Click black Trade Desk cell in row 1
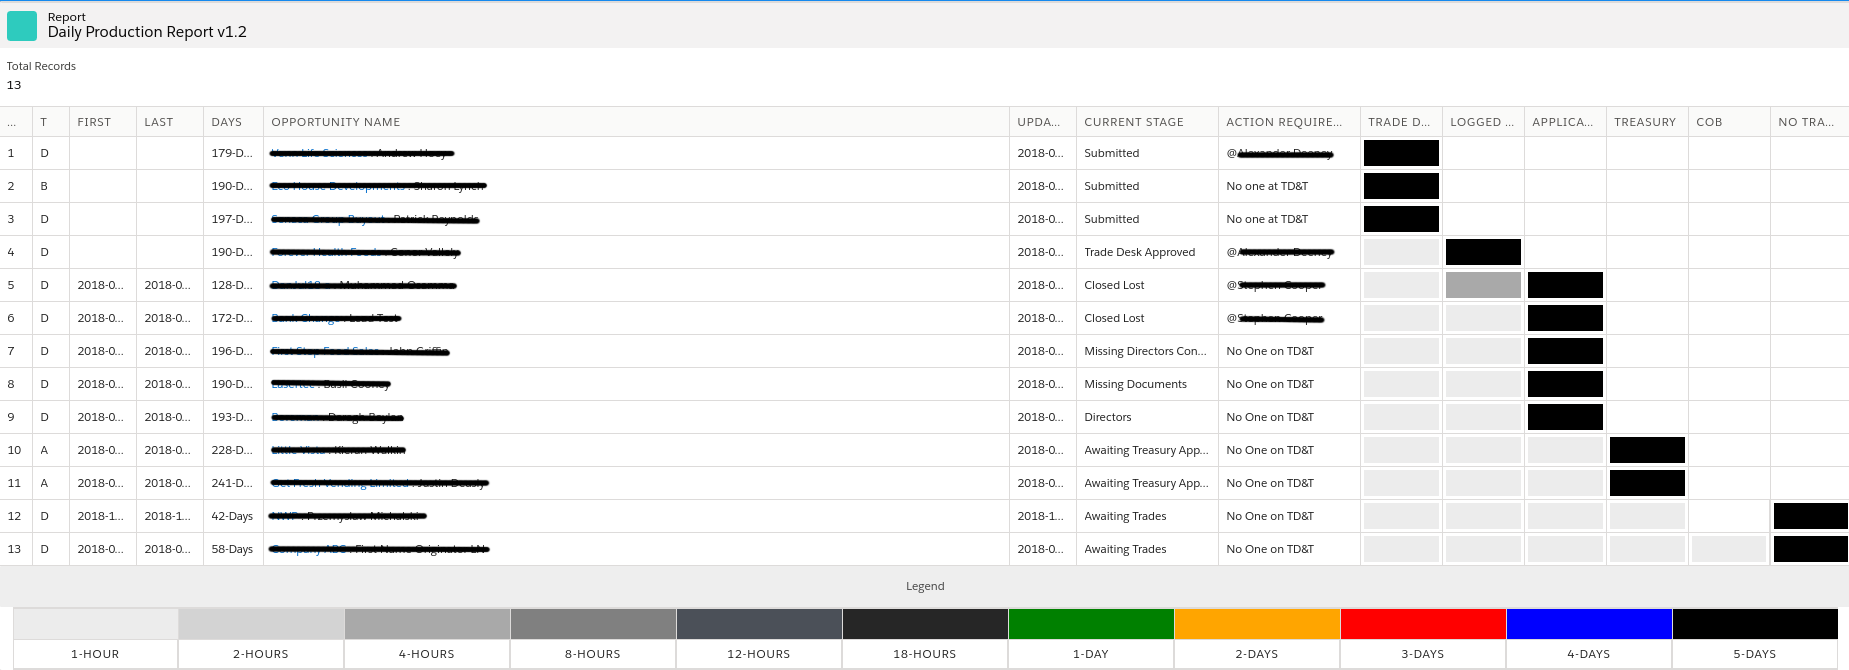 click(x=1401, y=153)
